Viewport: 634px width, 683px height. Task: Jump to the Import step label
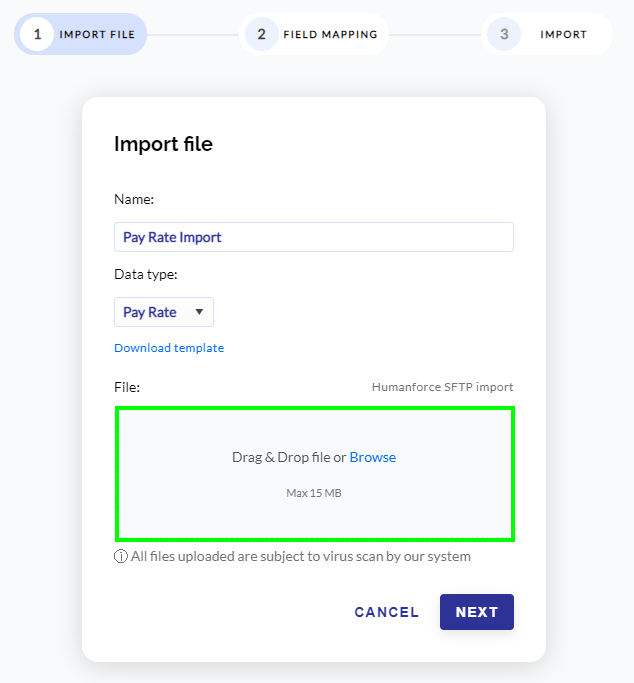(x=563, y=34)
